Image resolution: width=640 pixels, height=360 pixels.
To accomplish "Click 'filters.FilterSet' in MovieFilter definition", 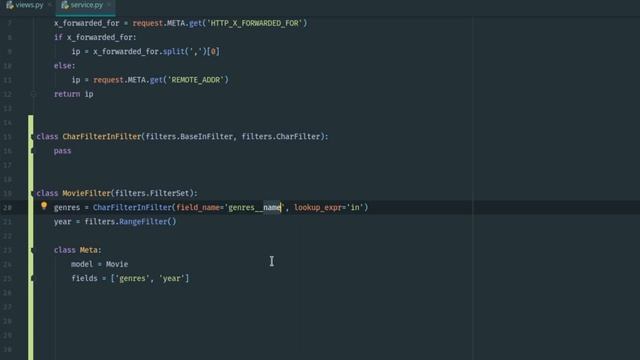I will click(x=152, y=193).
